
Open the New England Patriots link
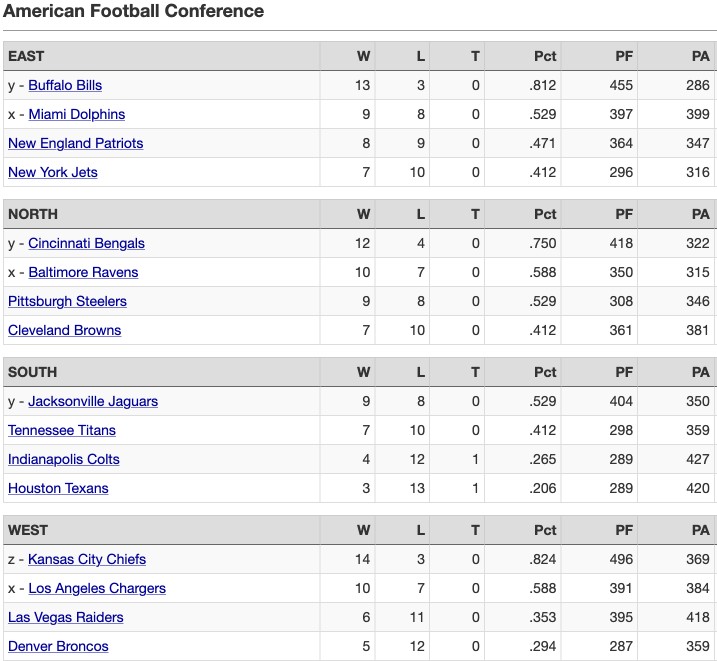coord(75,144)
